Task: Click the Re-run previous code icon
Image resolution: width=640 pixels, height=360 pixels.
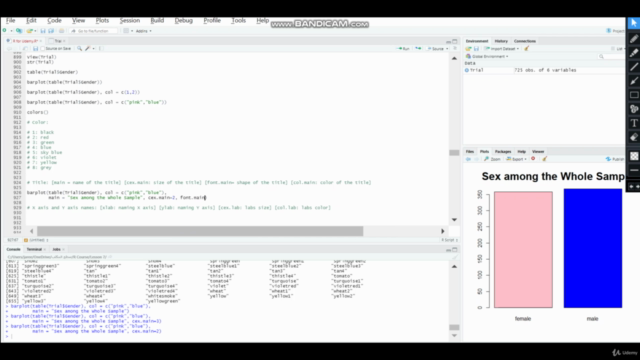Action: [418, 49]
